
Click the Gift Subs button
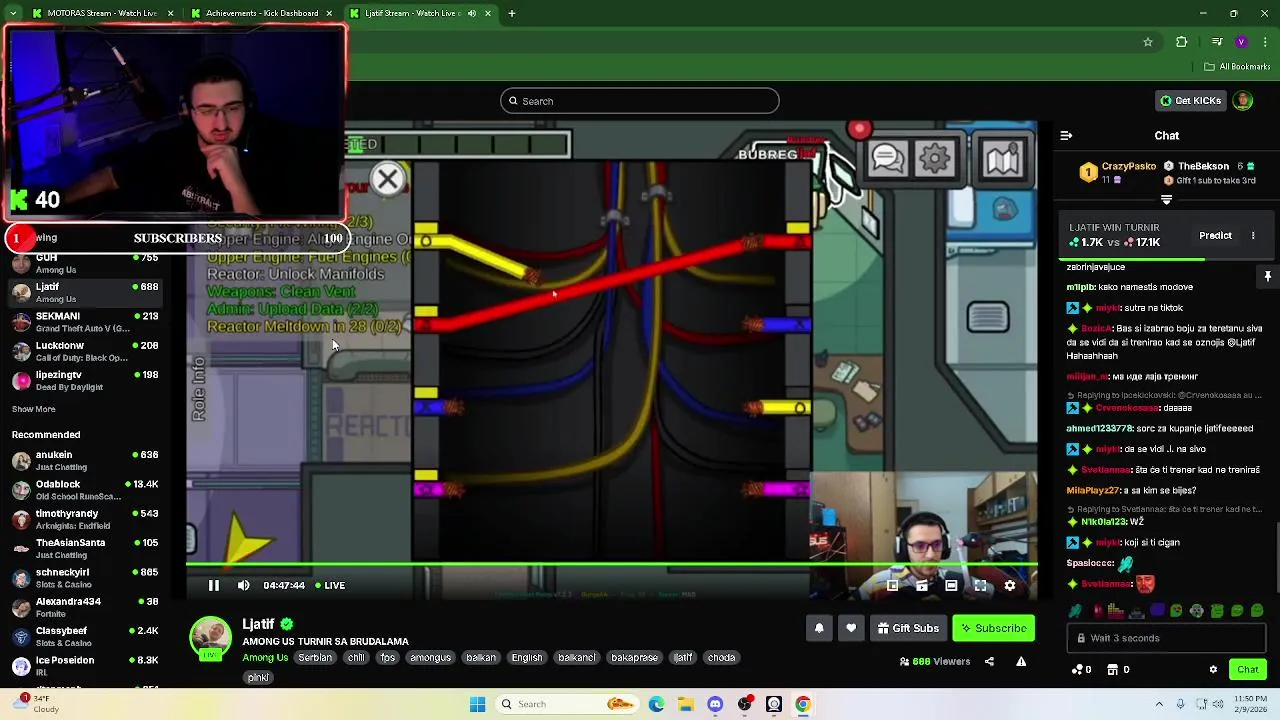[908, 628]
